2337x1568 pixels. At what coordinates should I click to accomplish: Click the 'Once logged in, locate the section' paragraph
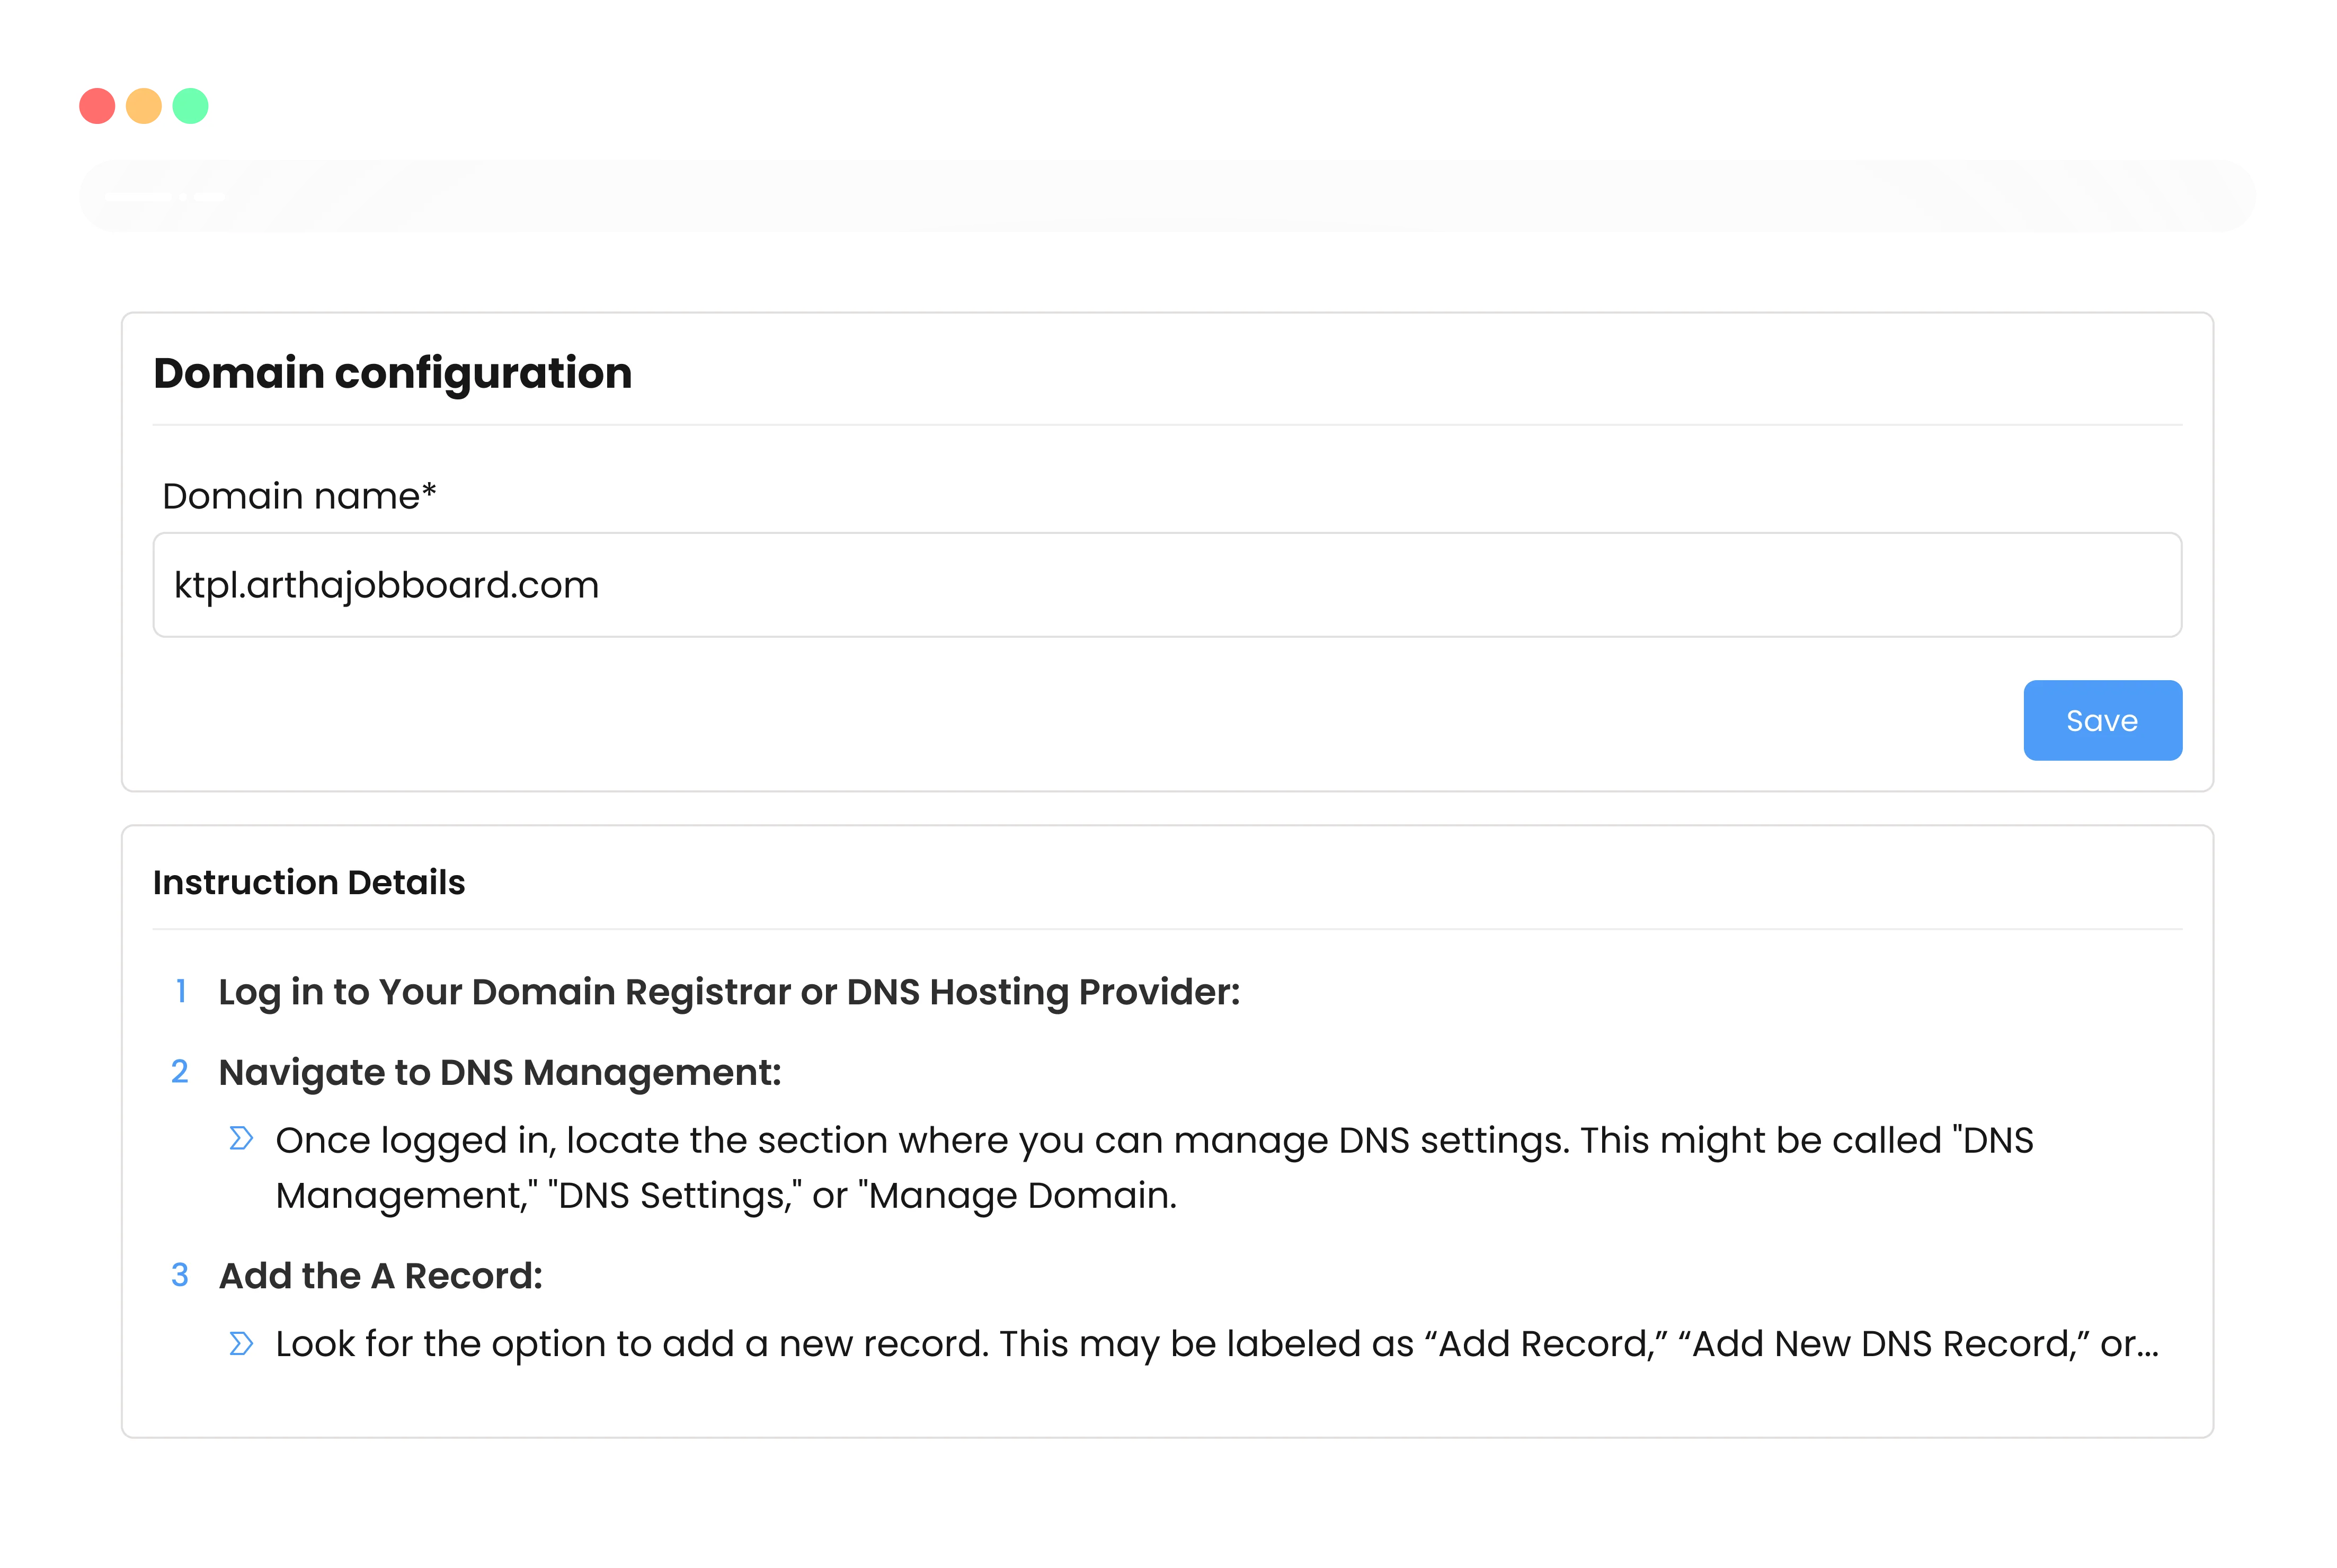coord(1155,1168)
